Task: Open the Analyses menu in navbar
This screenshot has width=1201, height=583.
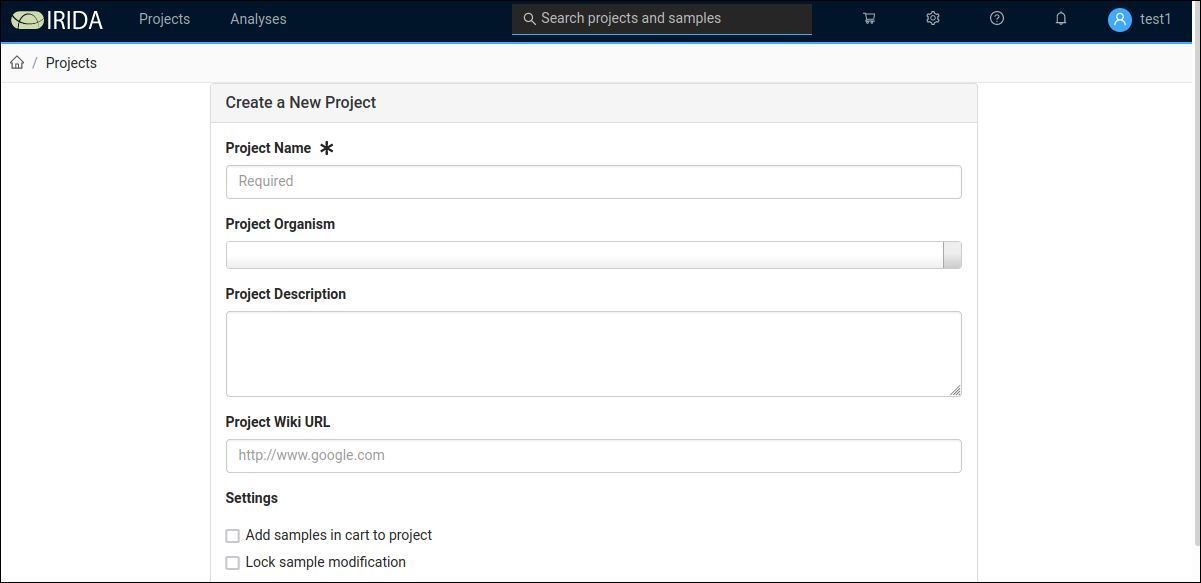Action: tap(258, 19)
